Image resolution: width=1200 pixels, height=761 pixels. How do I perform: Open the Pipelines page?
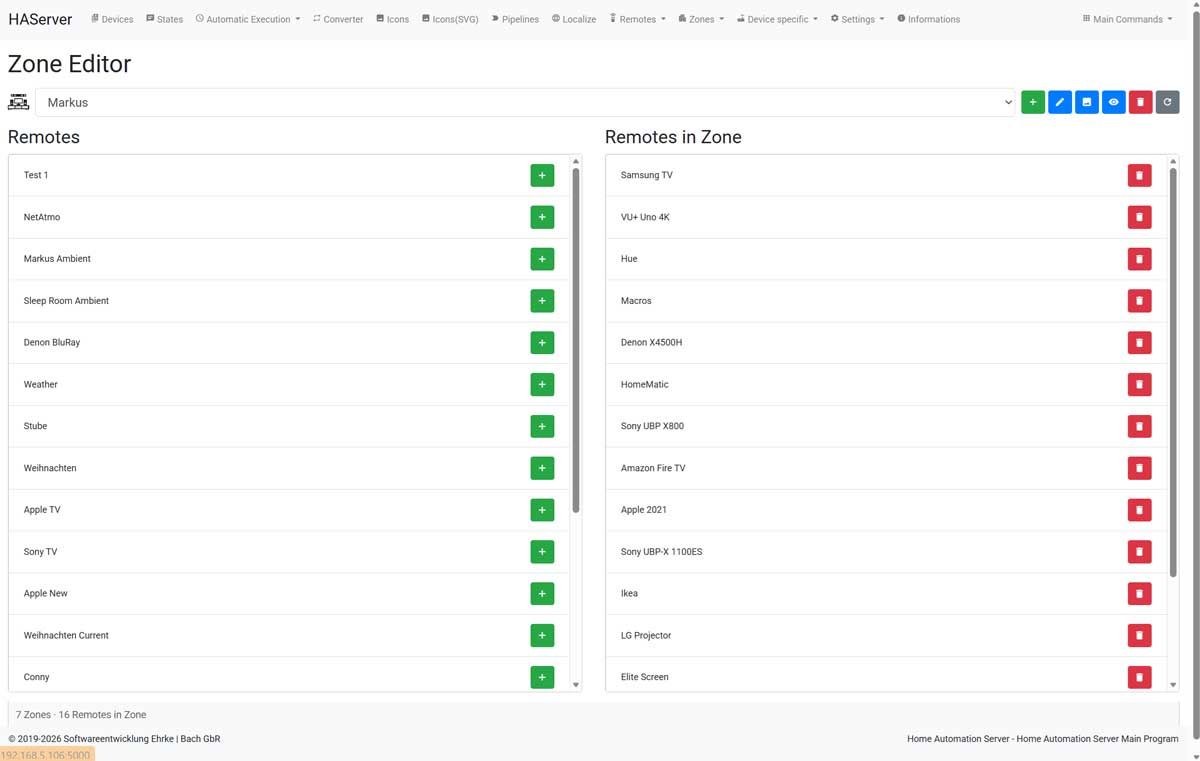tap(515, 19)
